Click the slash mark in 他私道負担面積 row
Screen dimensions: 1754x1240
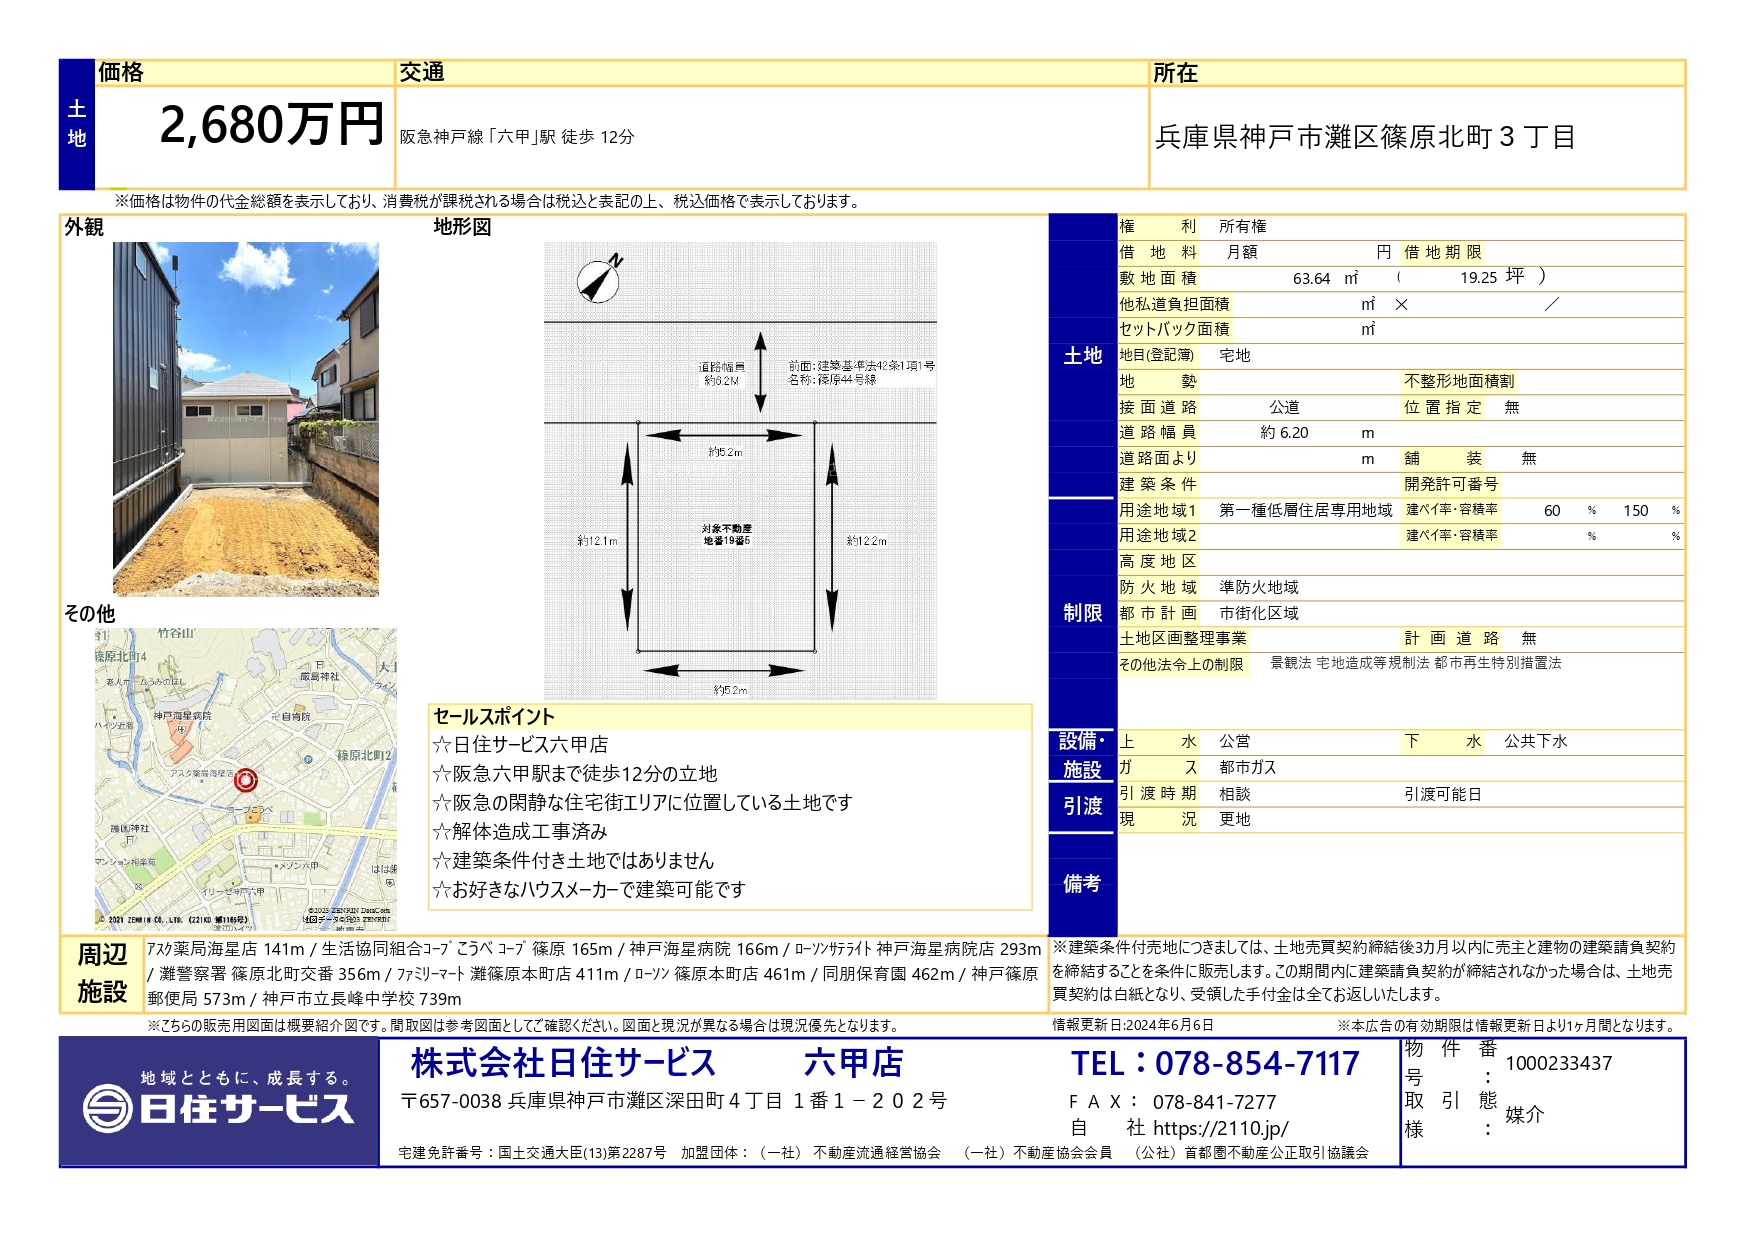(1551, 304)
